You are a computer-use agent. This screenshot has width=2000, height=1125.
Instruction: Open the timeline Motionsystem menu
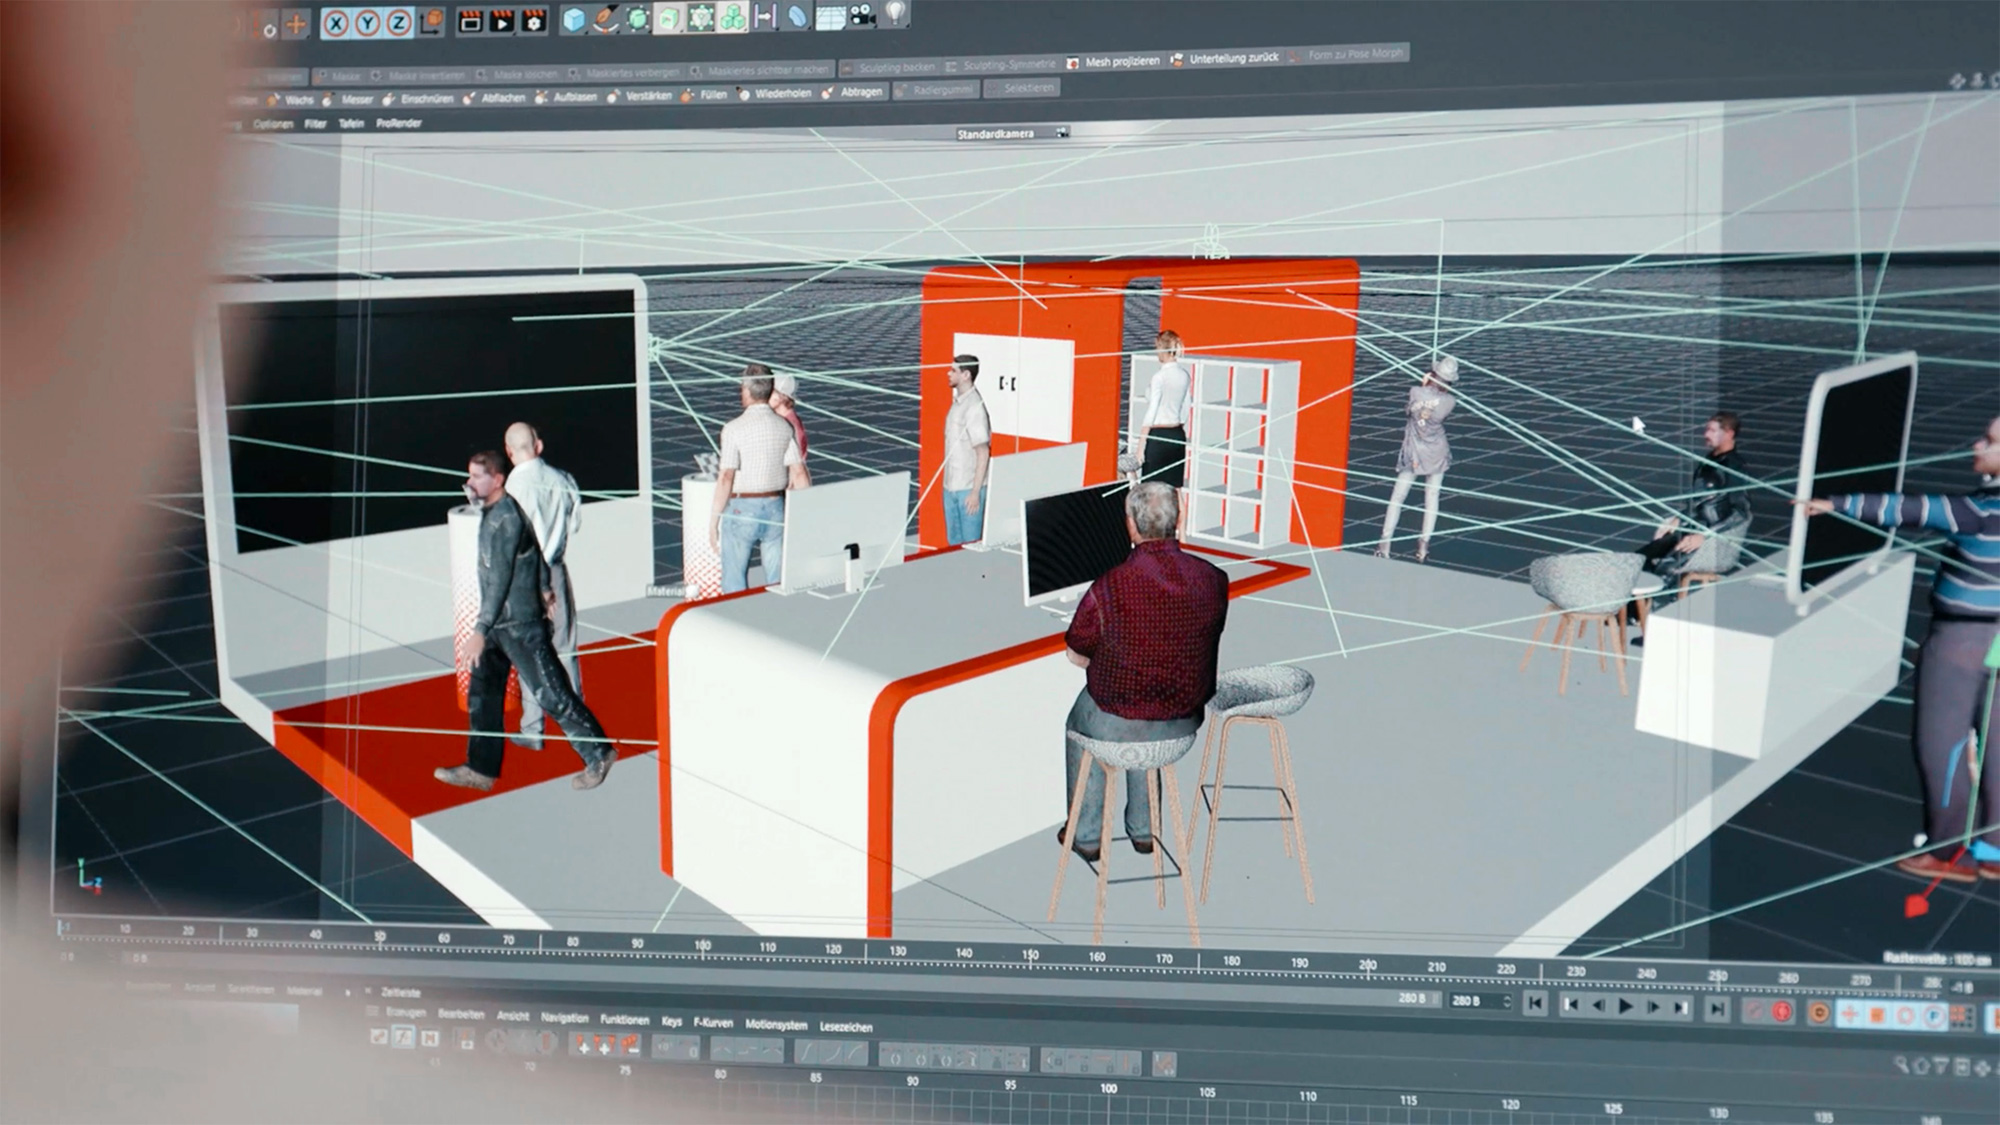click(x=776, y=1024)
